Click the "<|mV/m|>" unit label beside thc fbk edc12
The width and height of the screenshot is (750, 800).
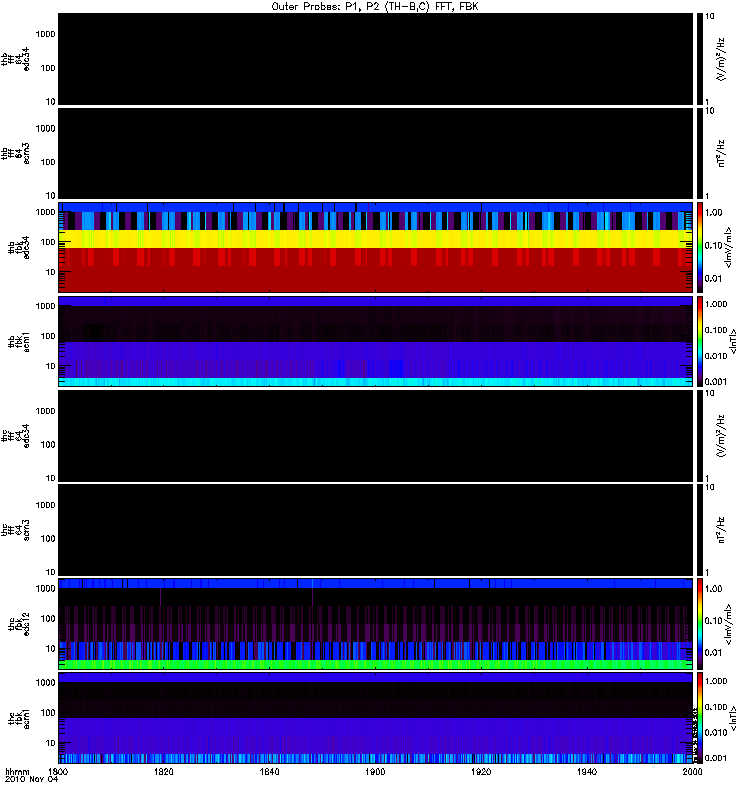pyautogui.click(x=728, y=623)
